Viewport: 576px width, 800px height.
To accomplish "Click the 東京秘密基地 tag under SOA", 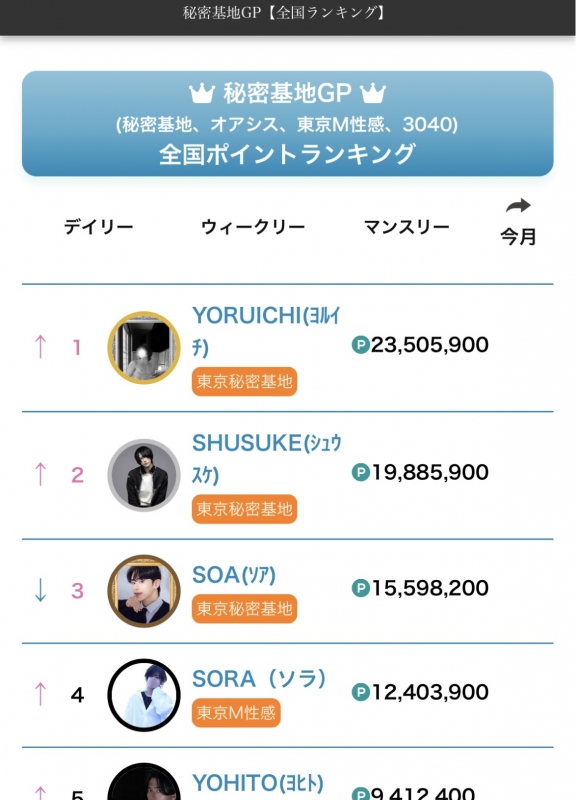I will tap(244, 609).
